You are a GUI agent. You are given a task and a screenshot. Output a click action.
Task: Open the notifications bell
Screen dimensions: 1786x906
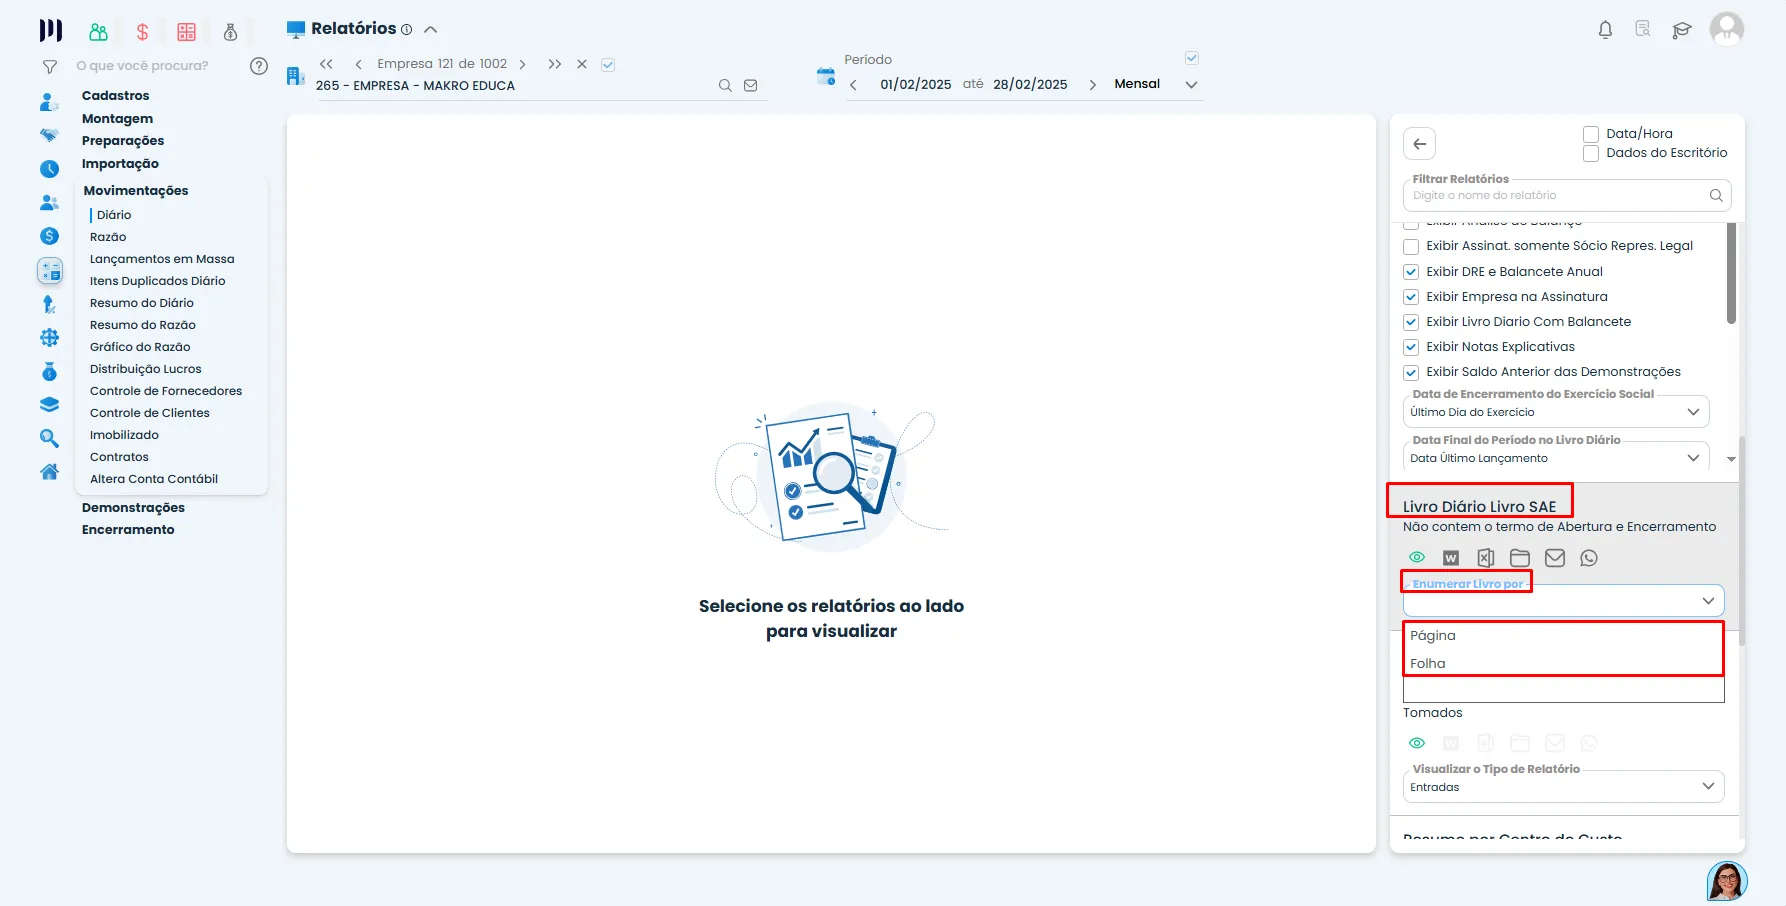pyautogui.click(x=1605, y=30)
